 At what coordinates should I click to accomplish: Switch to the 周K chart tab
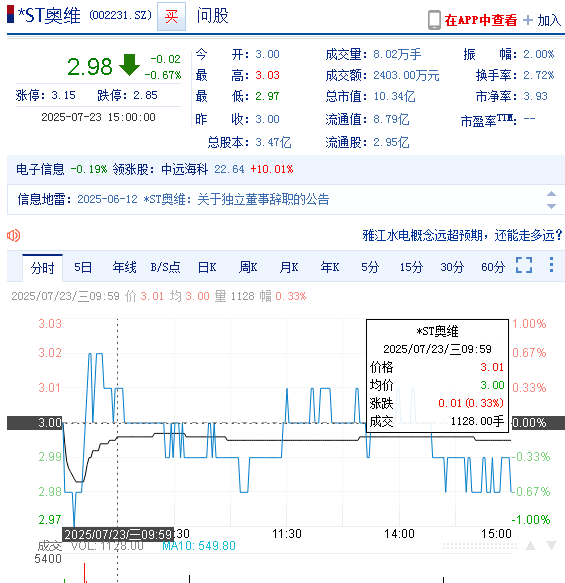coord(248,267)
